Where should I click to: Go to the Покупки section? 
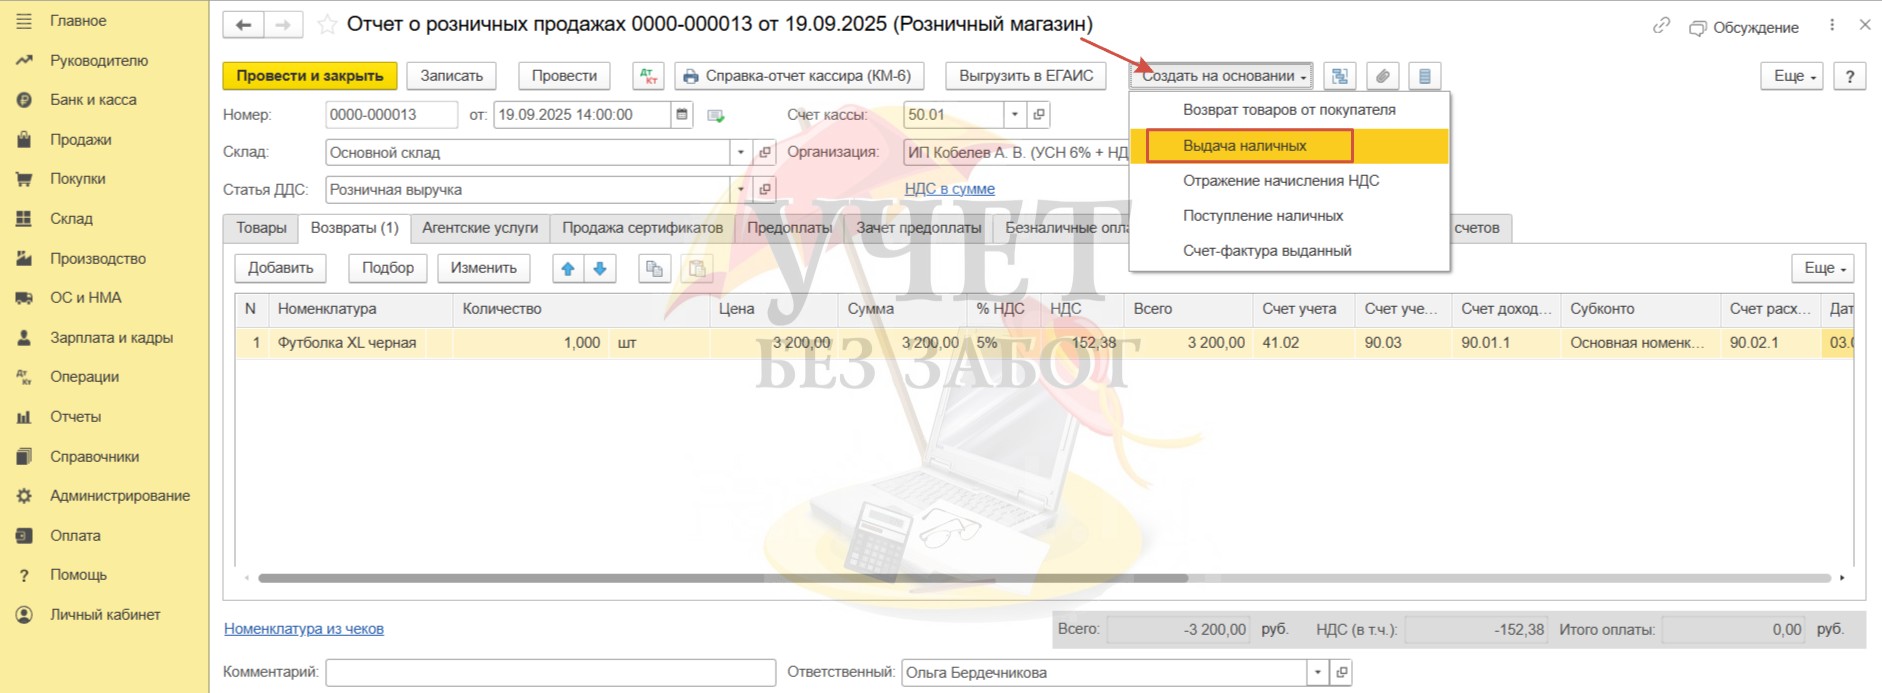coord(77,178)
